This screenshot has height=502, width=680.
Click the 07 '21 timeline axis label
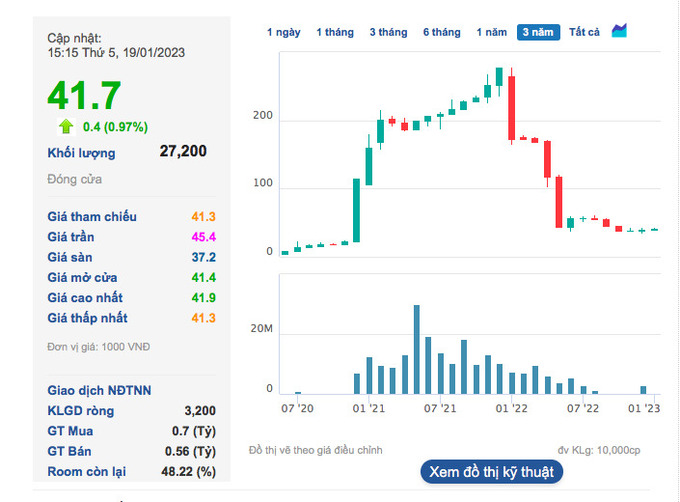440,408
